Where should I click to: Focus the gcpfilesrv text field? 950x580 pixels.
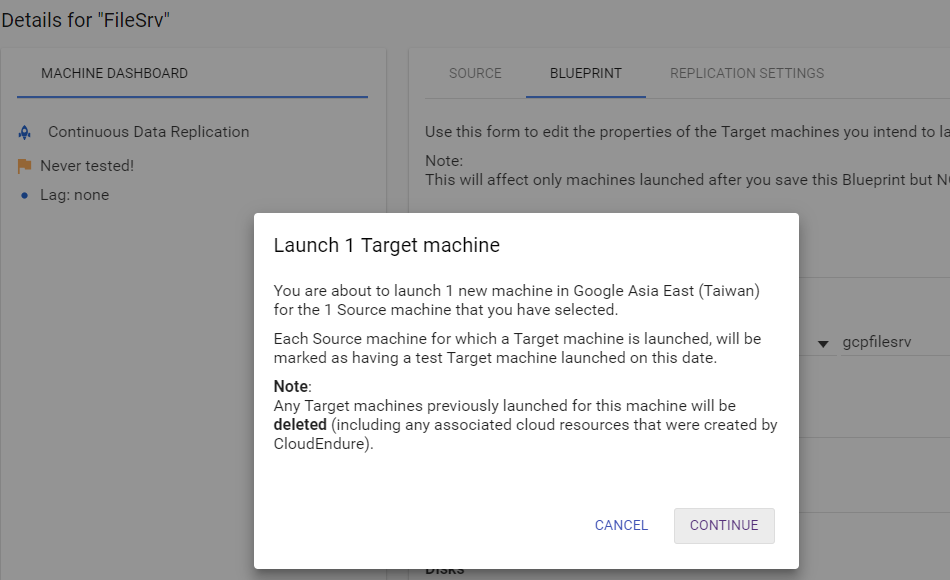[x=895, y=342]
